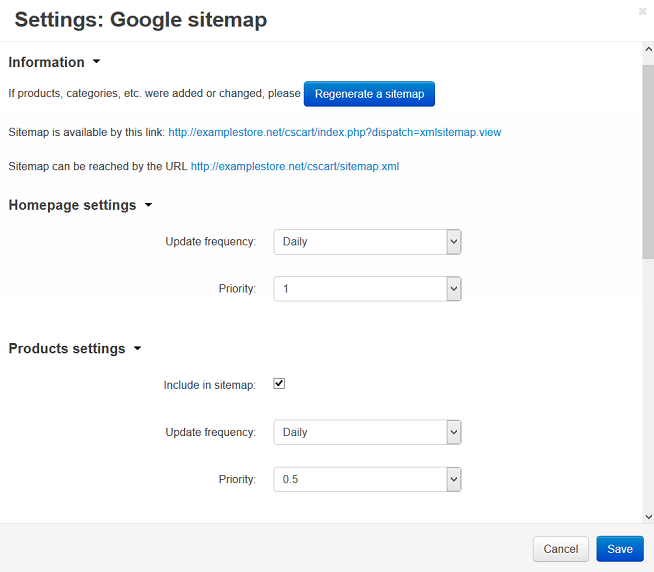Click the Homepage Update frequency label
Viewport: 654px width, 572px height.
click(x=211, y=242)
